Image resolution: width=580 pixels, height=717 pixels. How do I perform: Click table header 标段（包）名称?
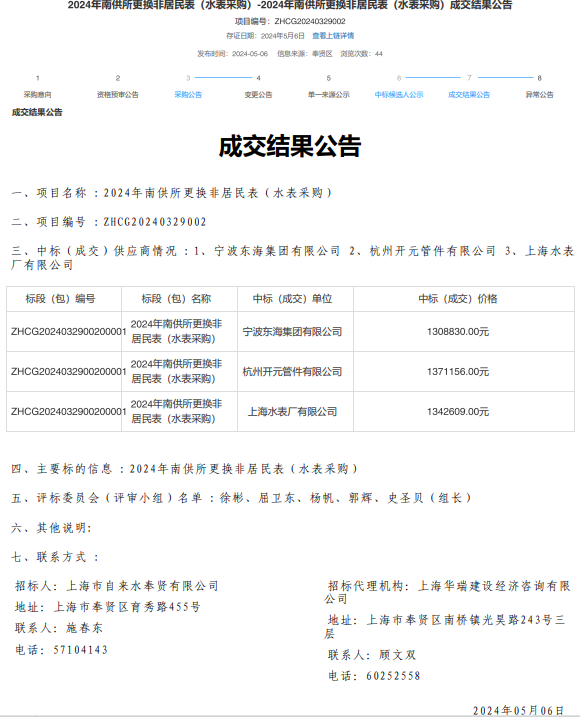(x=176, y=299)
